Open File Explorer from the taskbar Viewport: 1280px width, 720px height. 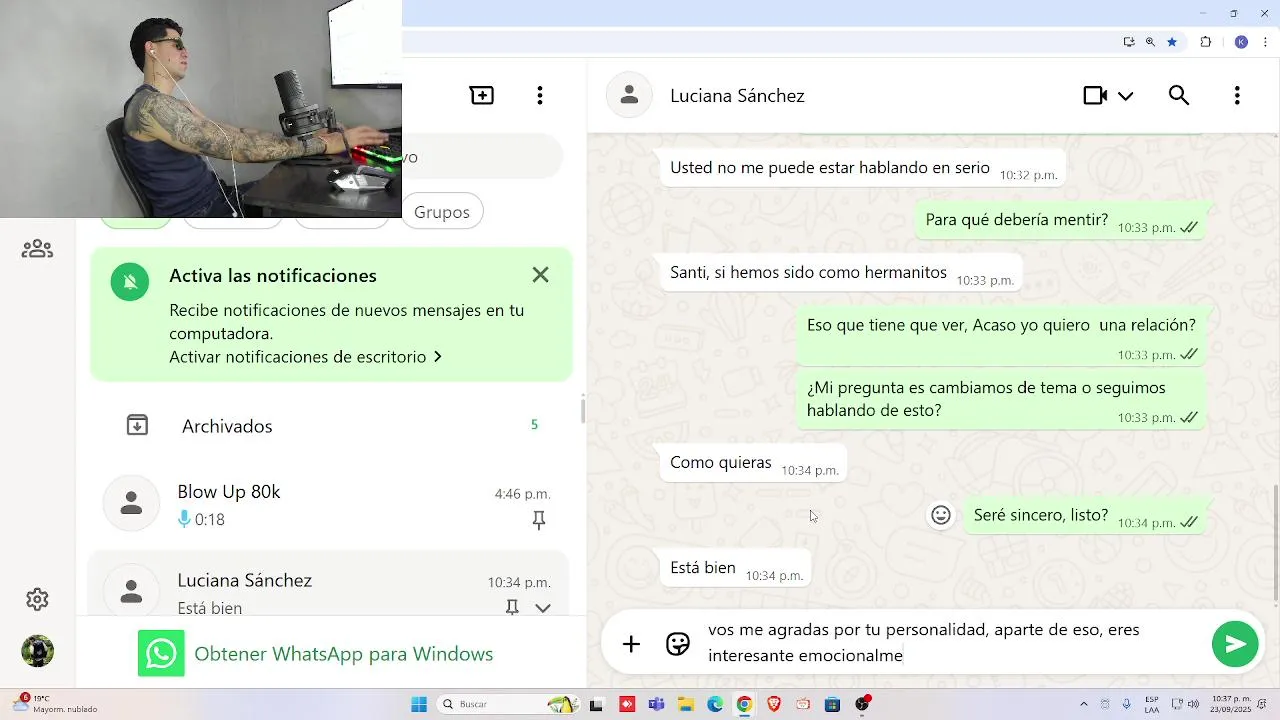coord(686,704)
